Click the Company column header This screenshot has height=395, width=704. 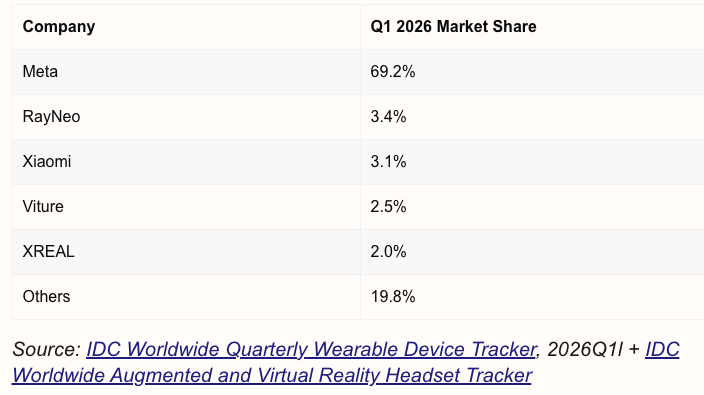point(59,26)
